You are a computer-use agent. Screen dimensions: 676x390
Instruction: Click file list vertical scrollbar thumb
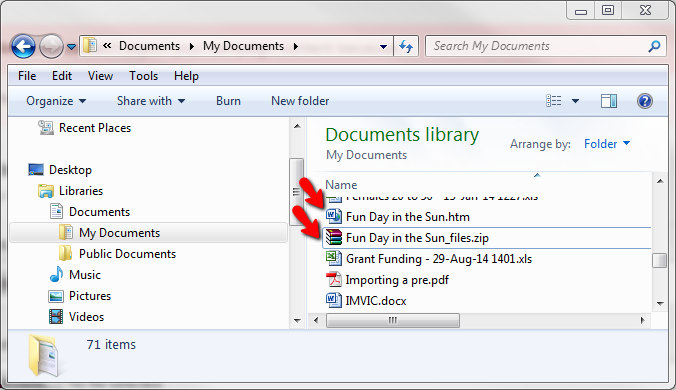660,260
